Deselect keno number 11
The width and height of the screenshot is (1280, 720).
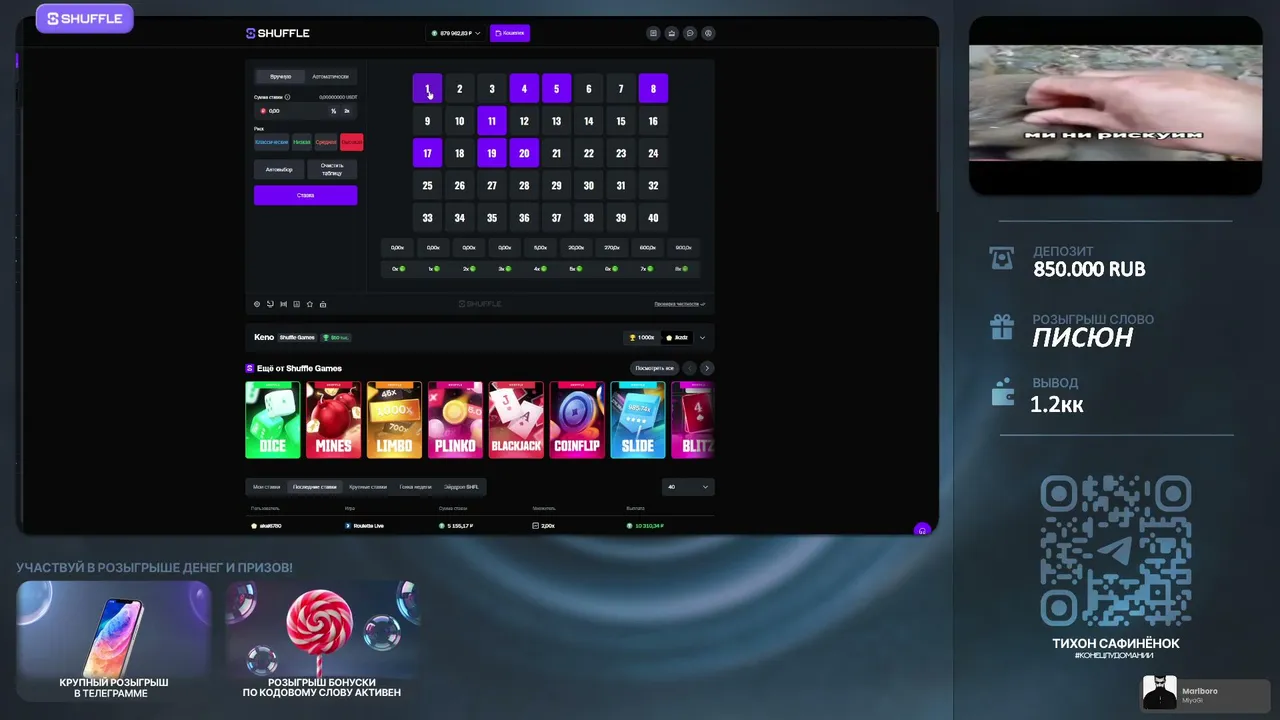(x=492, y=121)
